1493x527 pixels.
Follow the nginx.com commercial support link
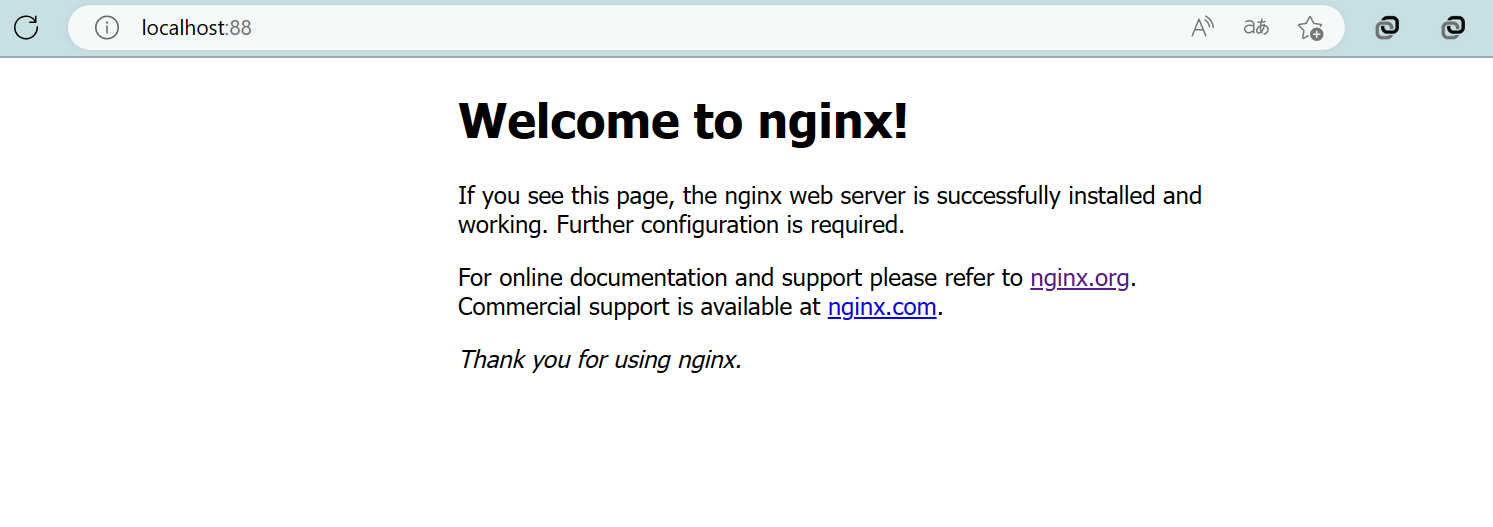point(882,306)
